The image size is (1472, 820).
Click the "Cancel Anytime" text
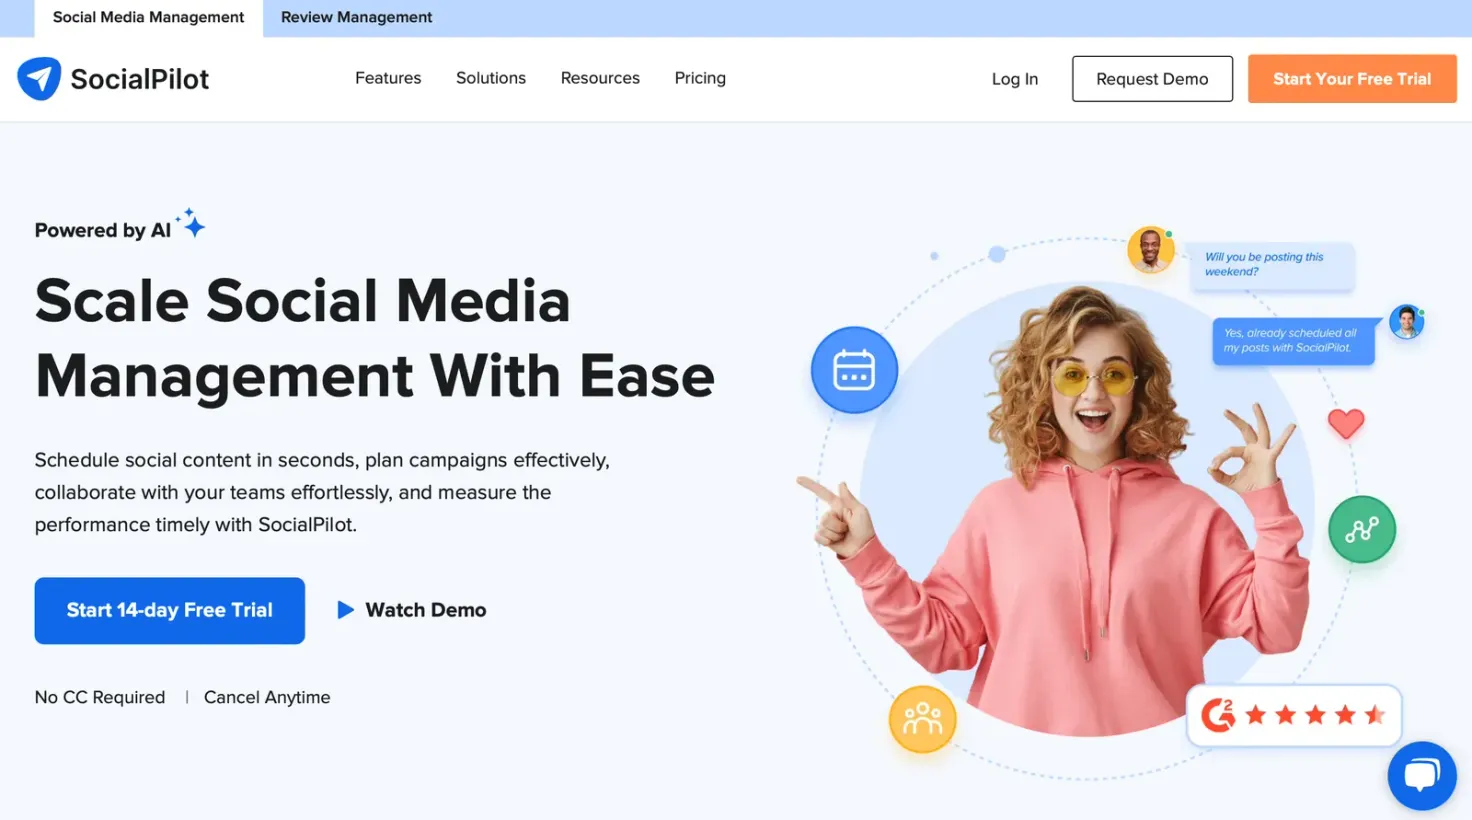coord(267,697)
